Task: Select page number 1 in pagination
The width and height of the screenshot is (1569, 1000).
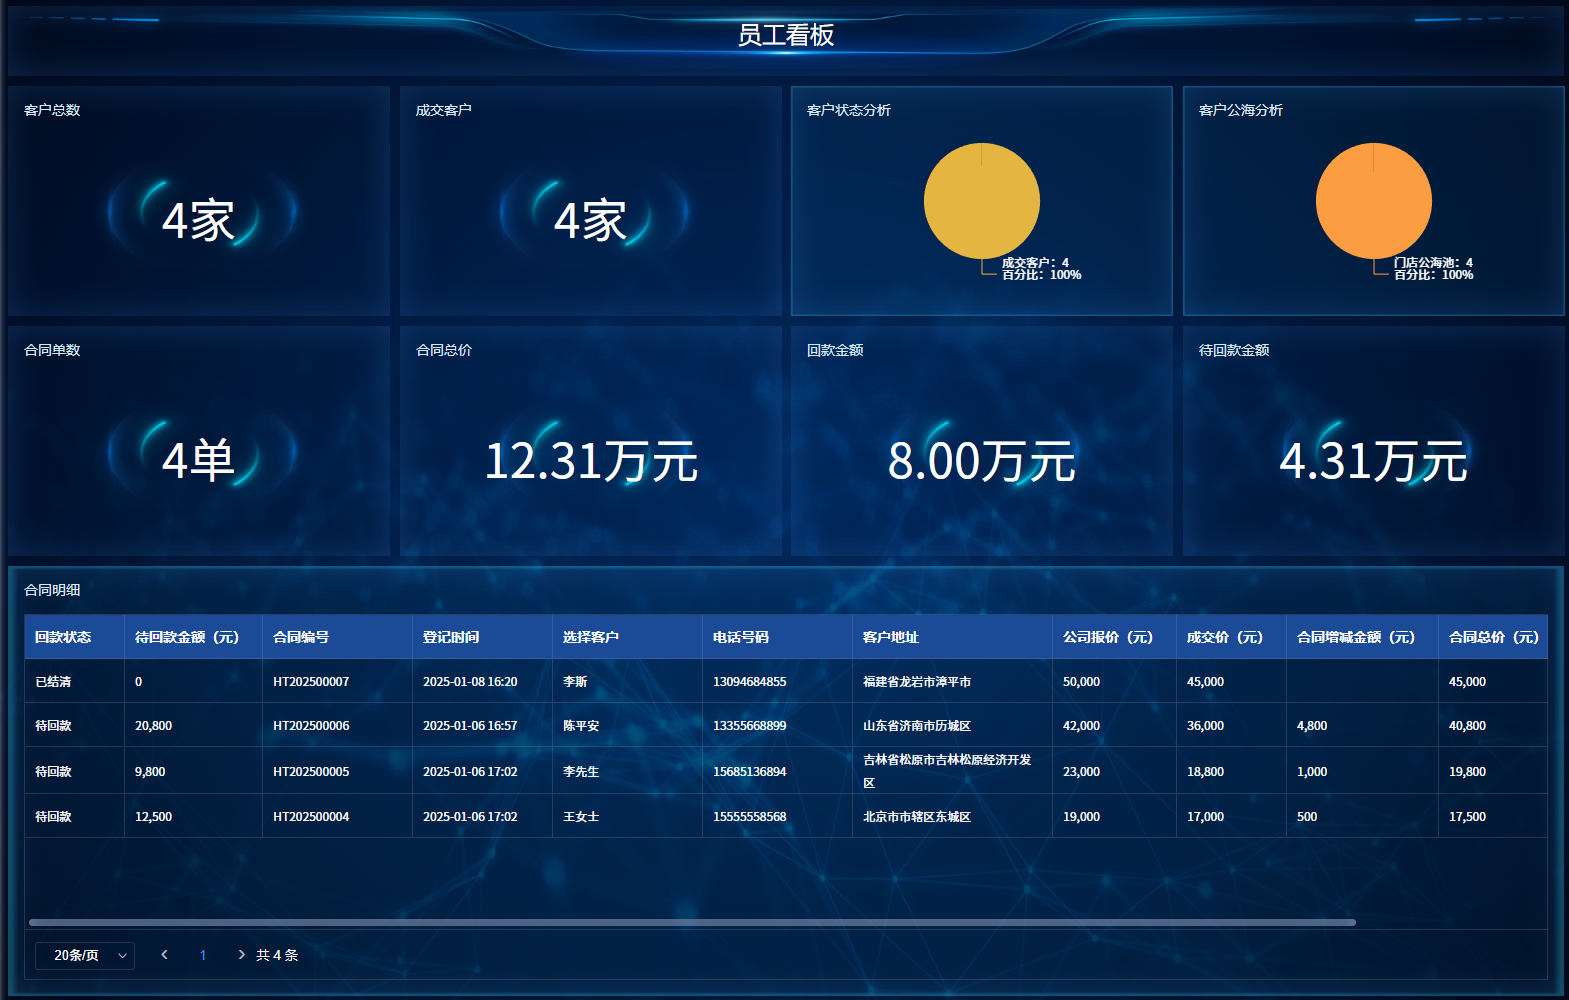Action: (203, 955)
